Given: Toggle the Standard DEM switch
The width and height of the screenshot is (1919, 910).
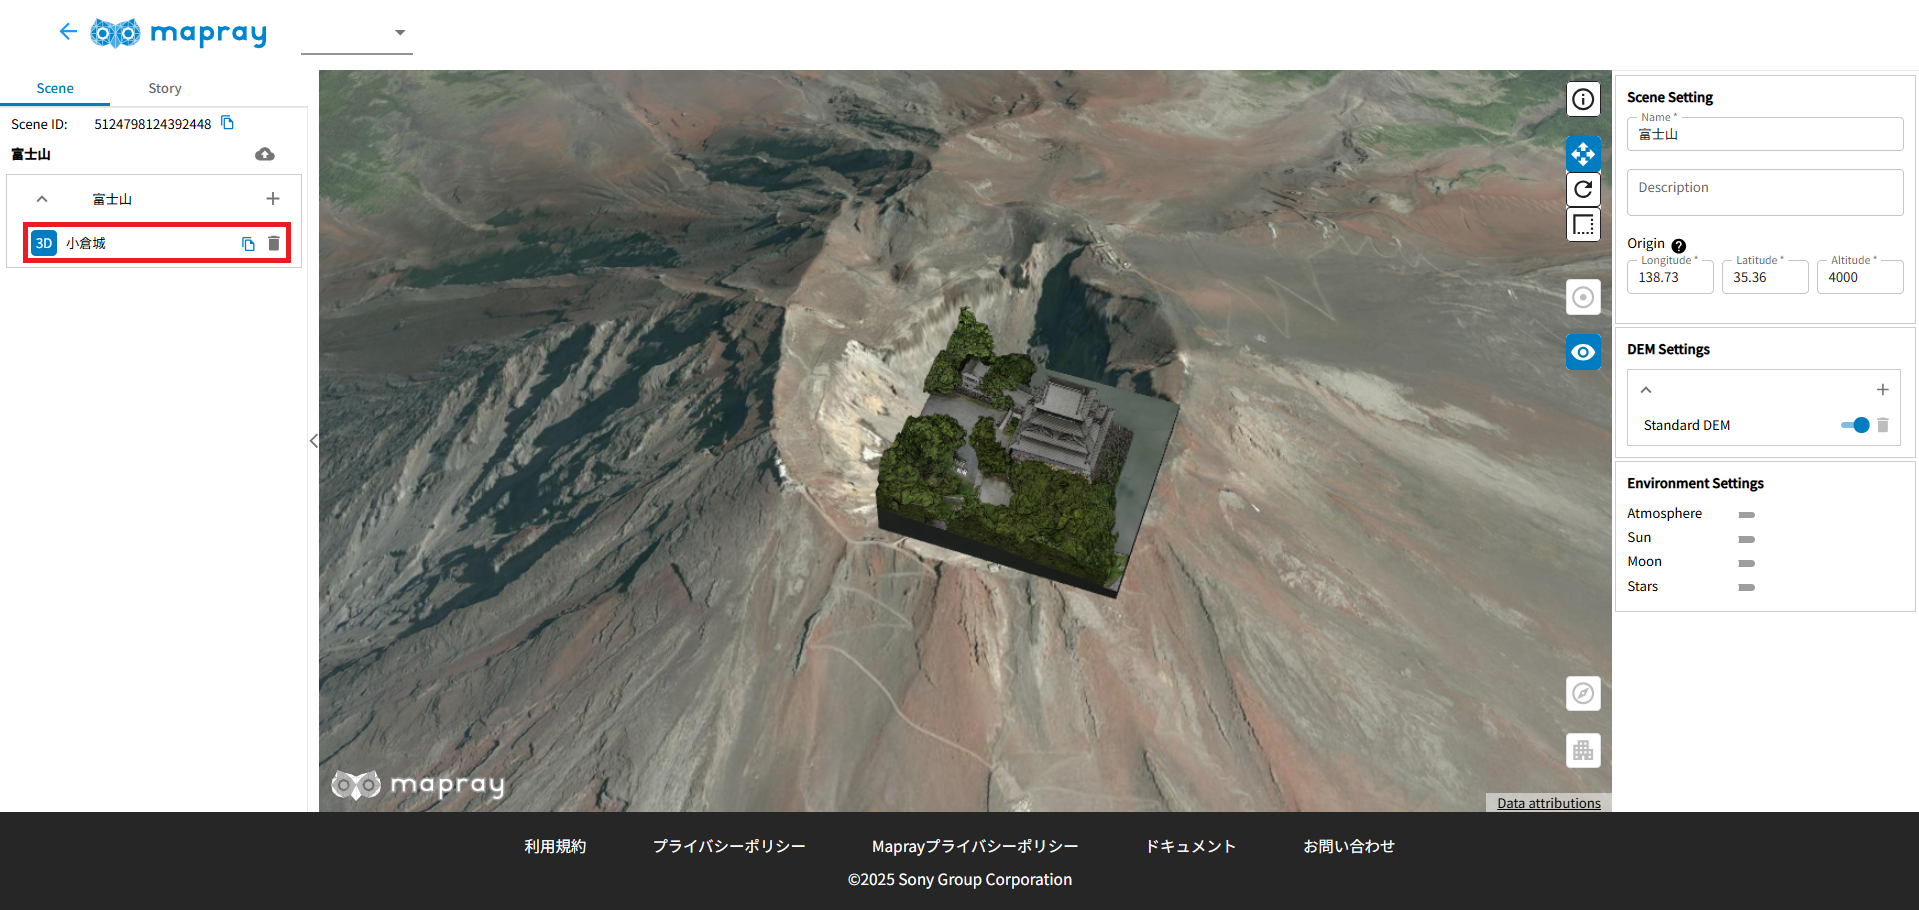Looking at the screenshot, I should [x=1855, y=425].
